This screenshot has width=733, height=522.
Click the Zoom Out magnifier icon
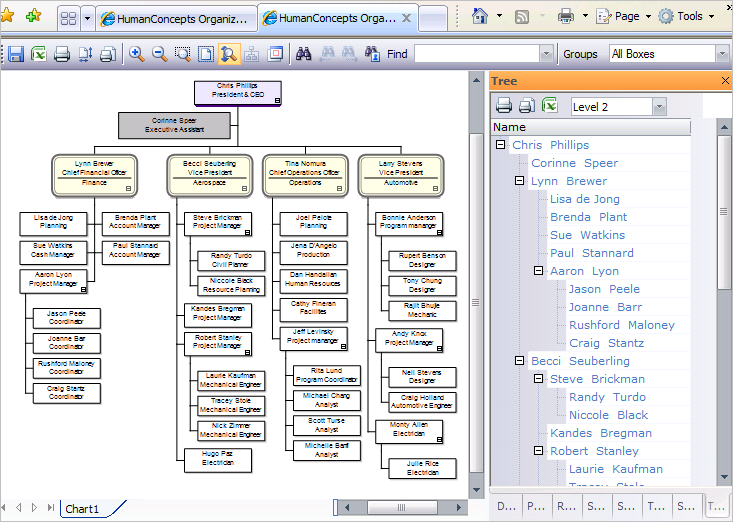click(x=159, y=54)
